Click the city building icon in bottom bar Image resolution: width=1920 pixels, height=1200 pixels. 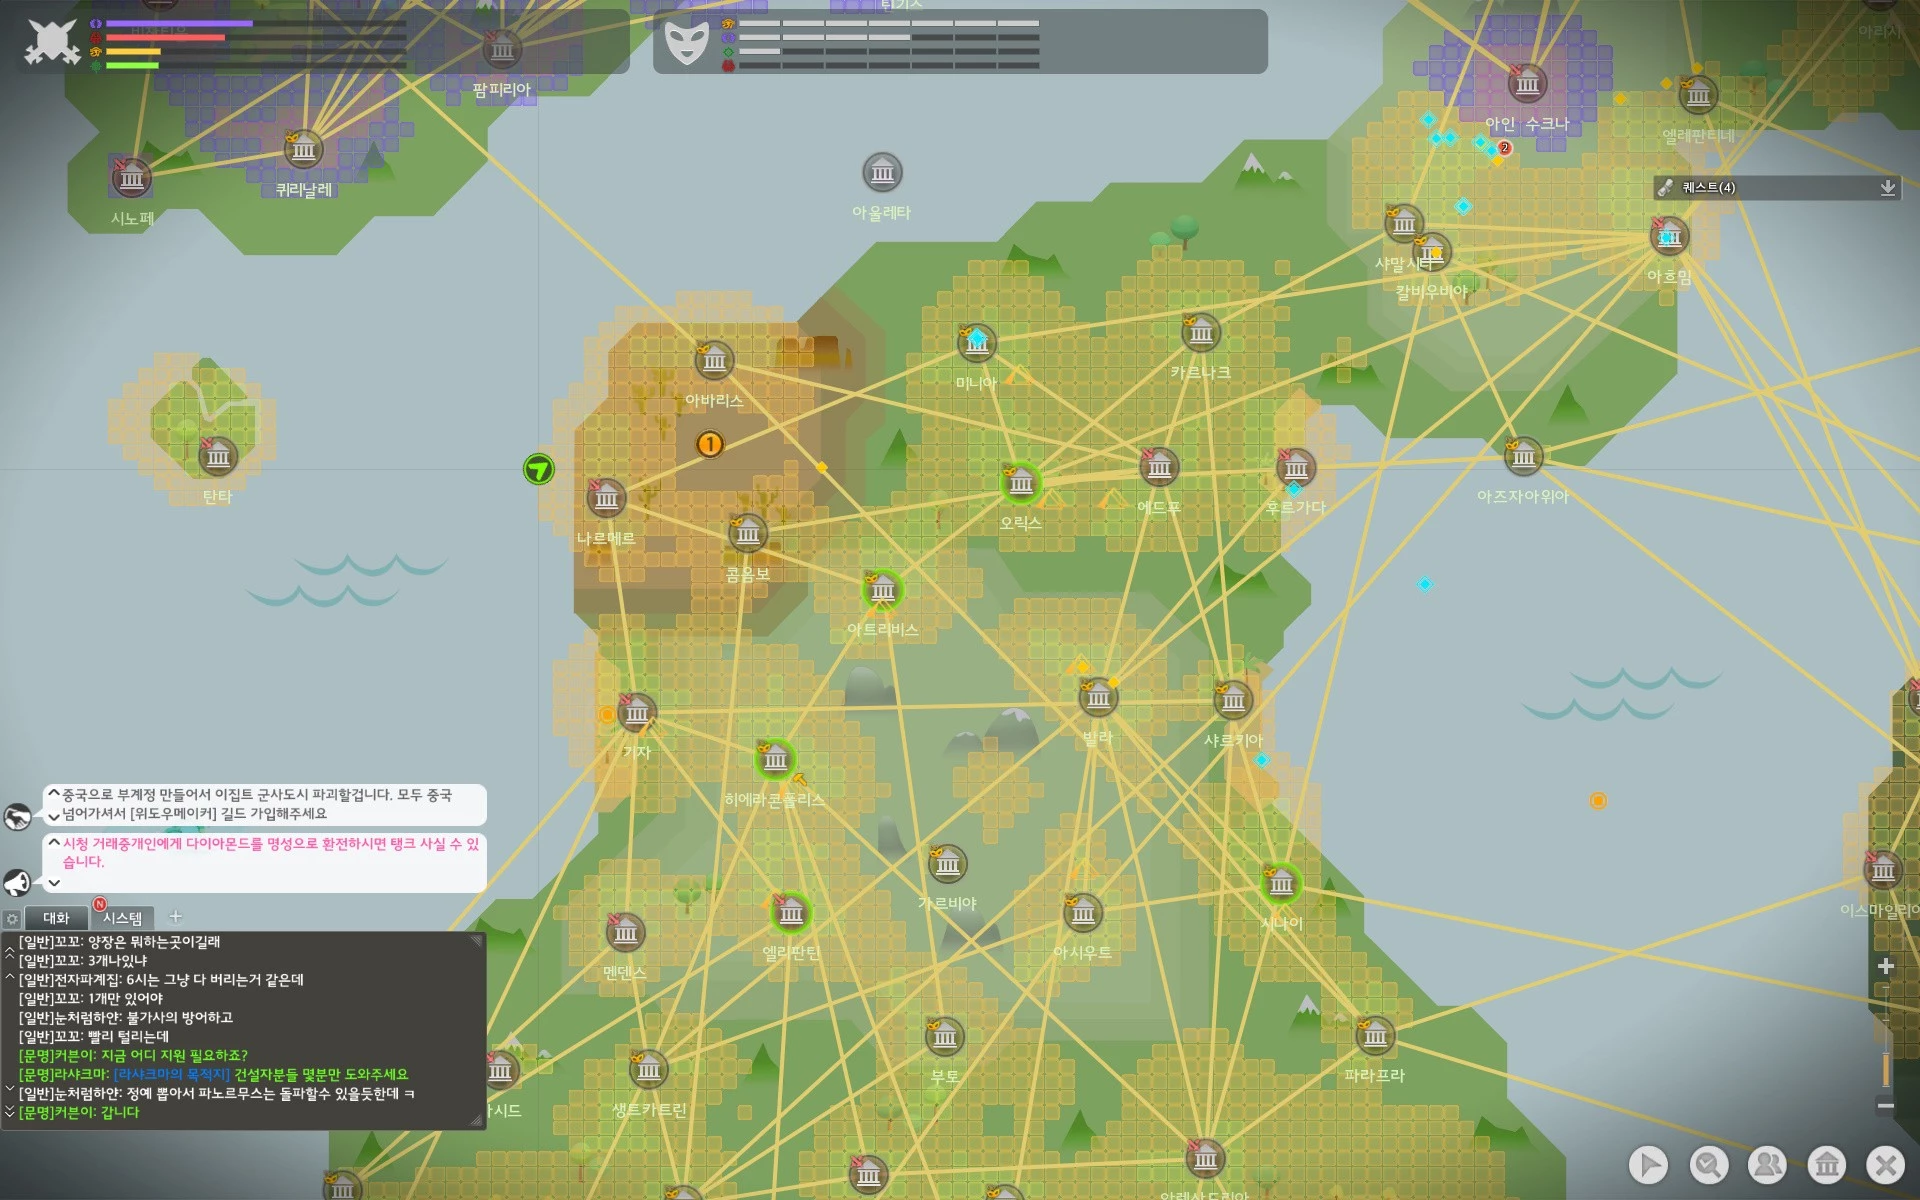click(1827, 1165)
